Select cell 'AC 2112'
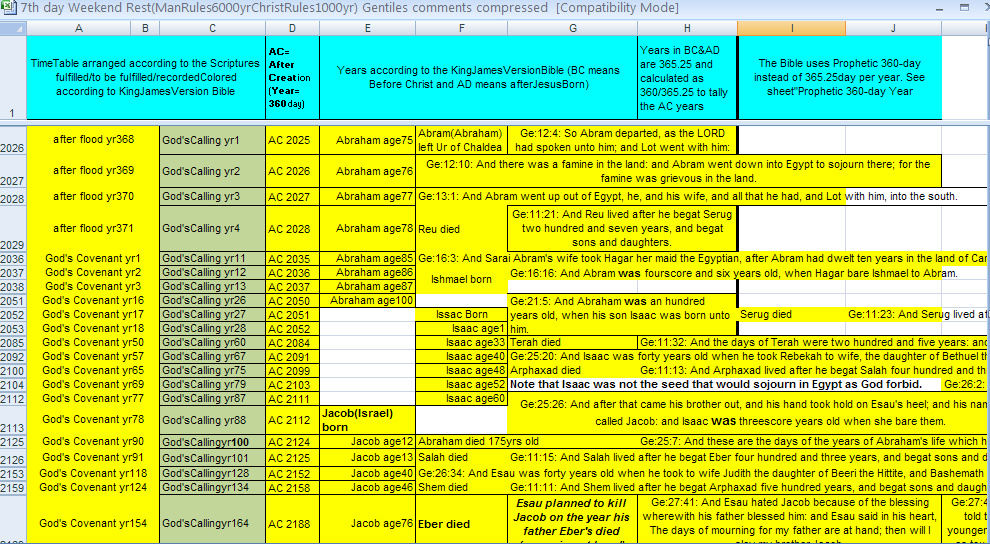This screenshot has width=990, height=544. coord(292,420)
